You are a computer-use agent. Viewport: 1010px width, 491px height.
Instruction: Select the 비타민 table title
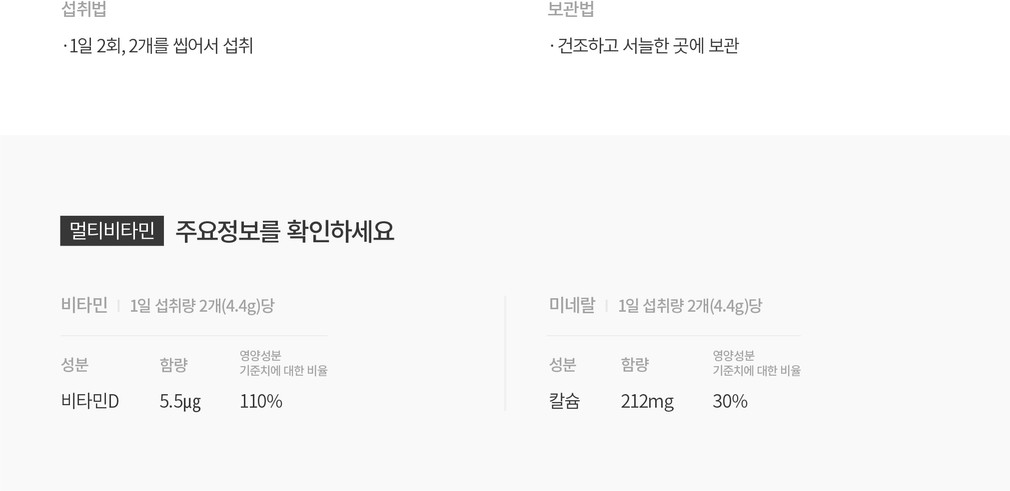84,305
